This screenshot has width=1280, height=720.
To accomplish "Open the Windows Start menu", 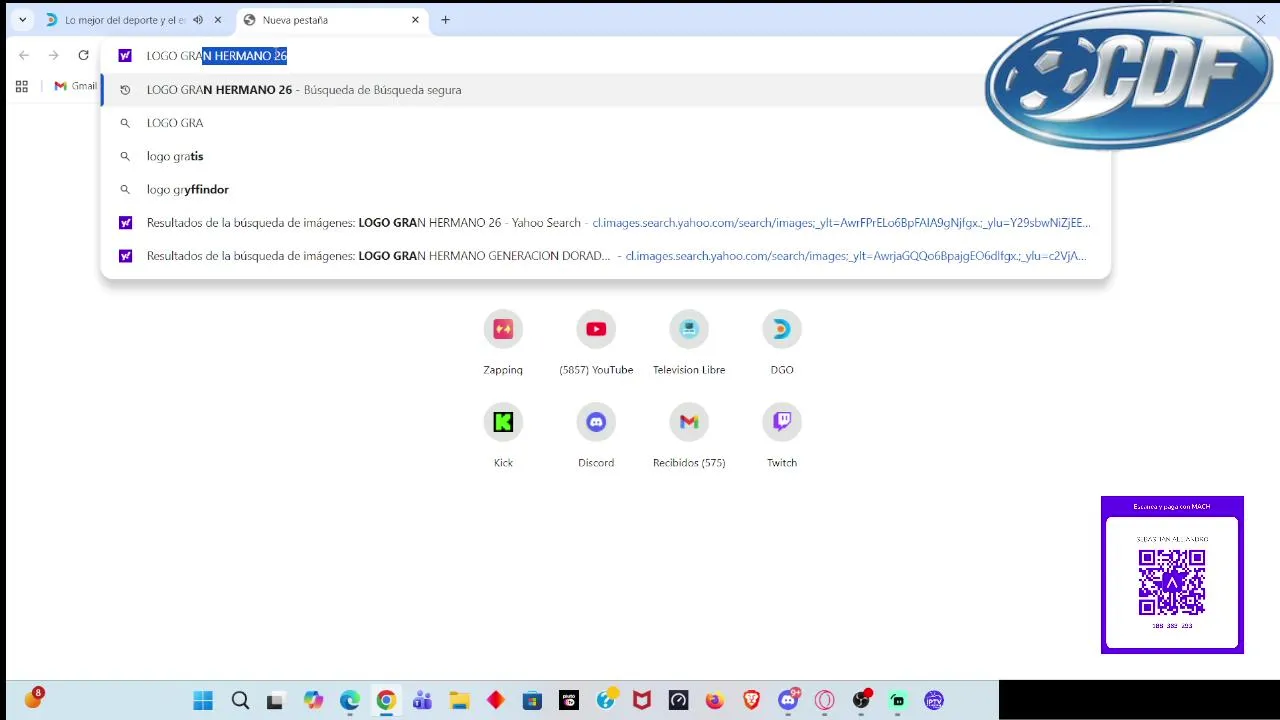I will coord(203,700).
